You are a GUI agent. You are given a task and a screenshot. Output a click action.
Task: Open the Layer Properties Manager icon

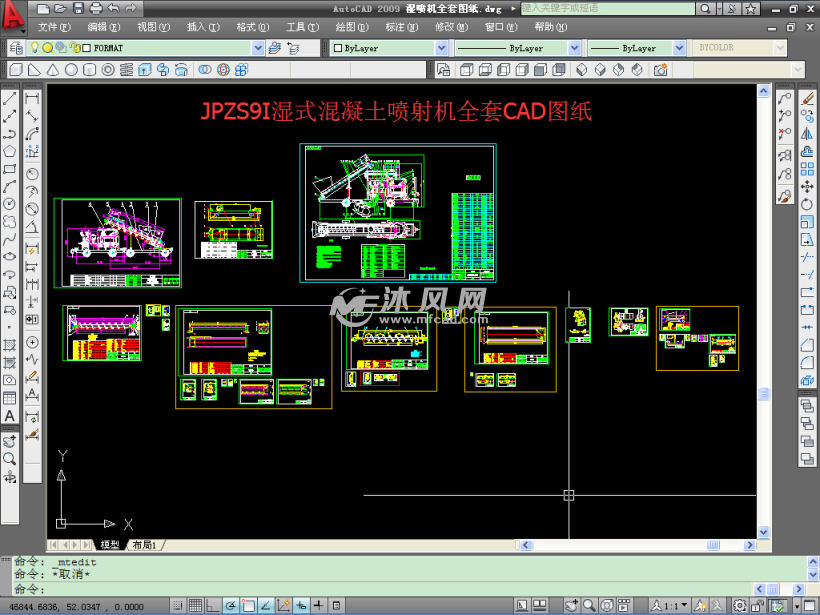16,47
